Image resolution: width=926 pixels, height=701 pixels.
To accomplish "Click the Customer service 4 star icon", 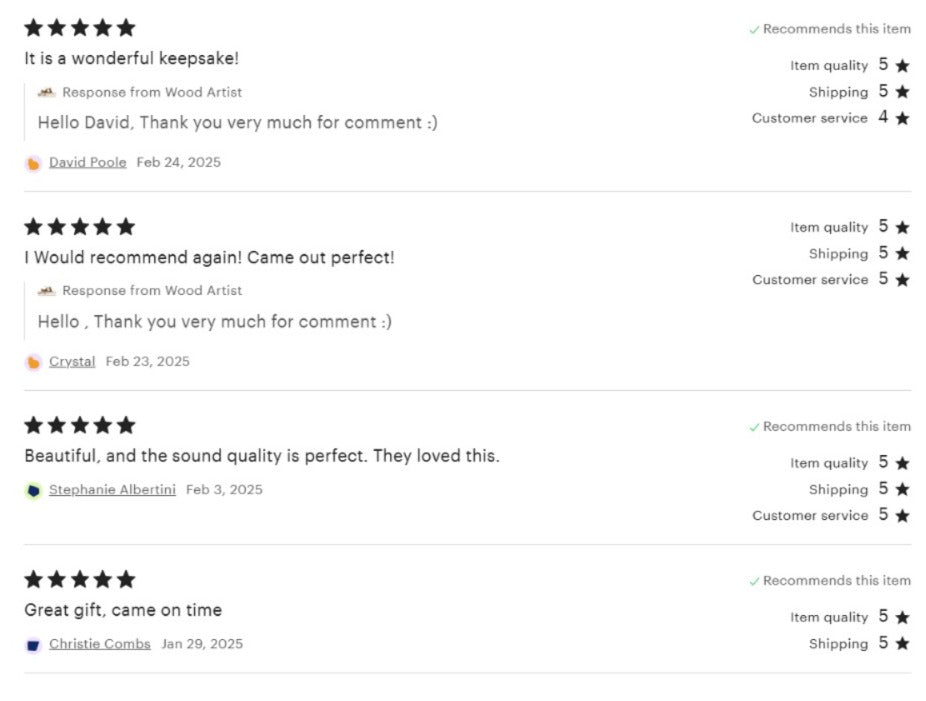I will [x=902, y=118].
